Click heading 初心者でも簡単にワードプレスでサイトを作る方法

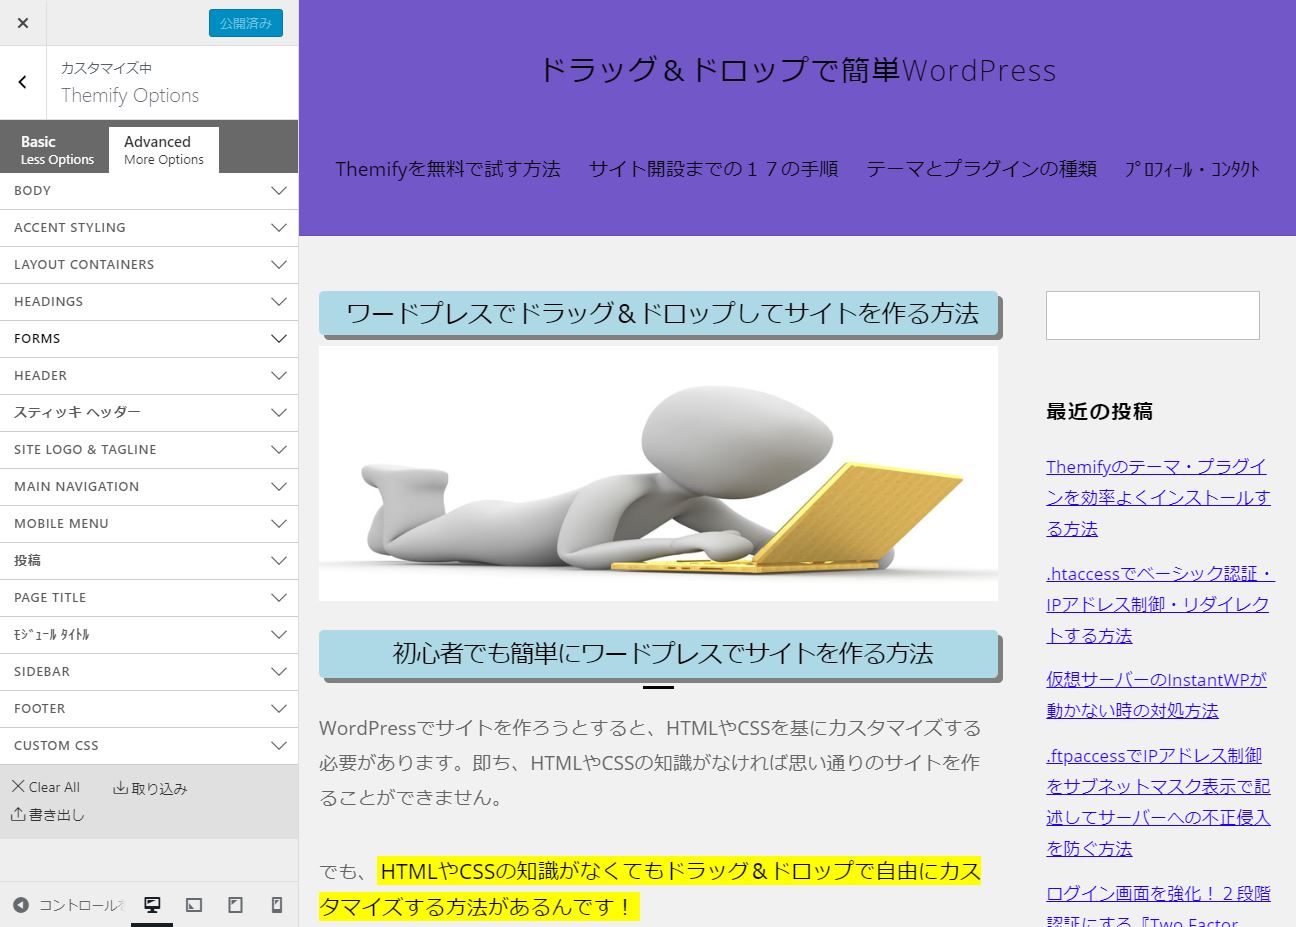(x=659, y=653)
